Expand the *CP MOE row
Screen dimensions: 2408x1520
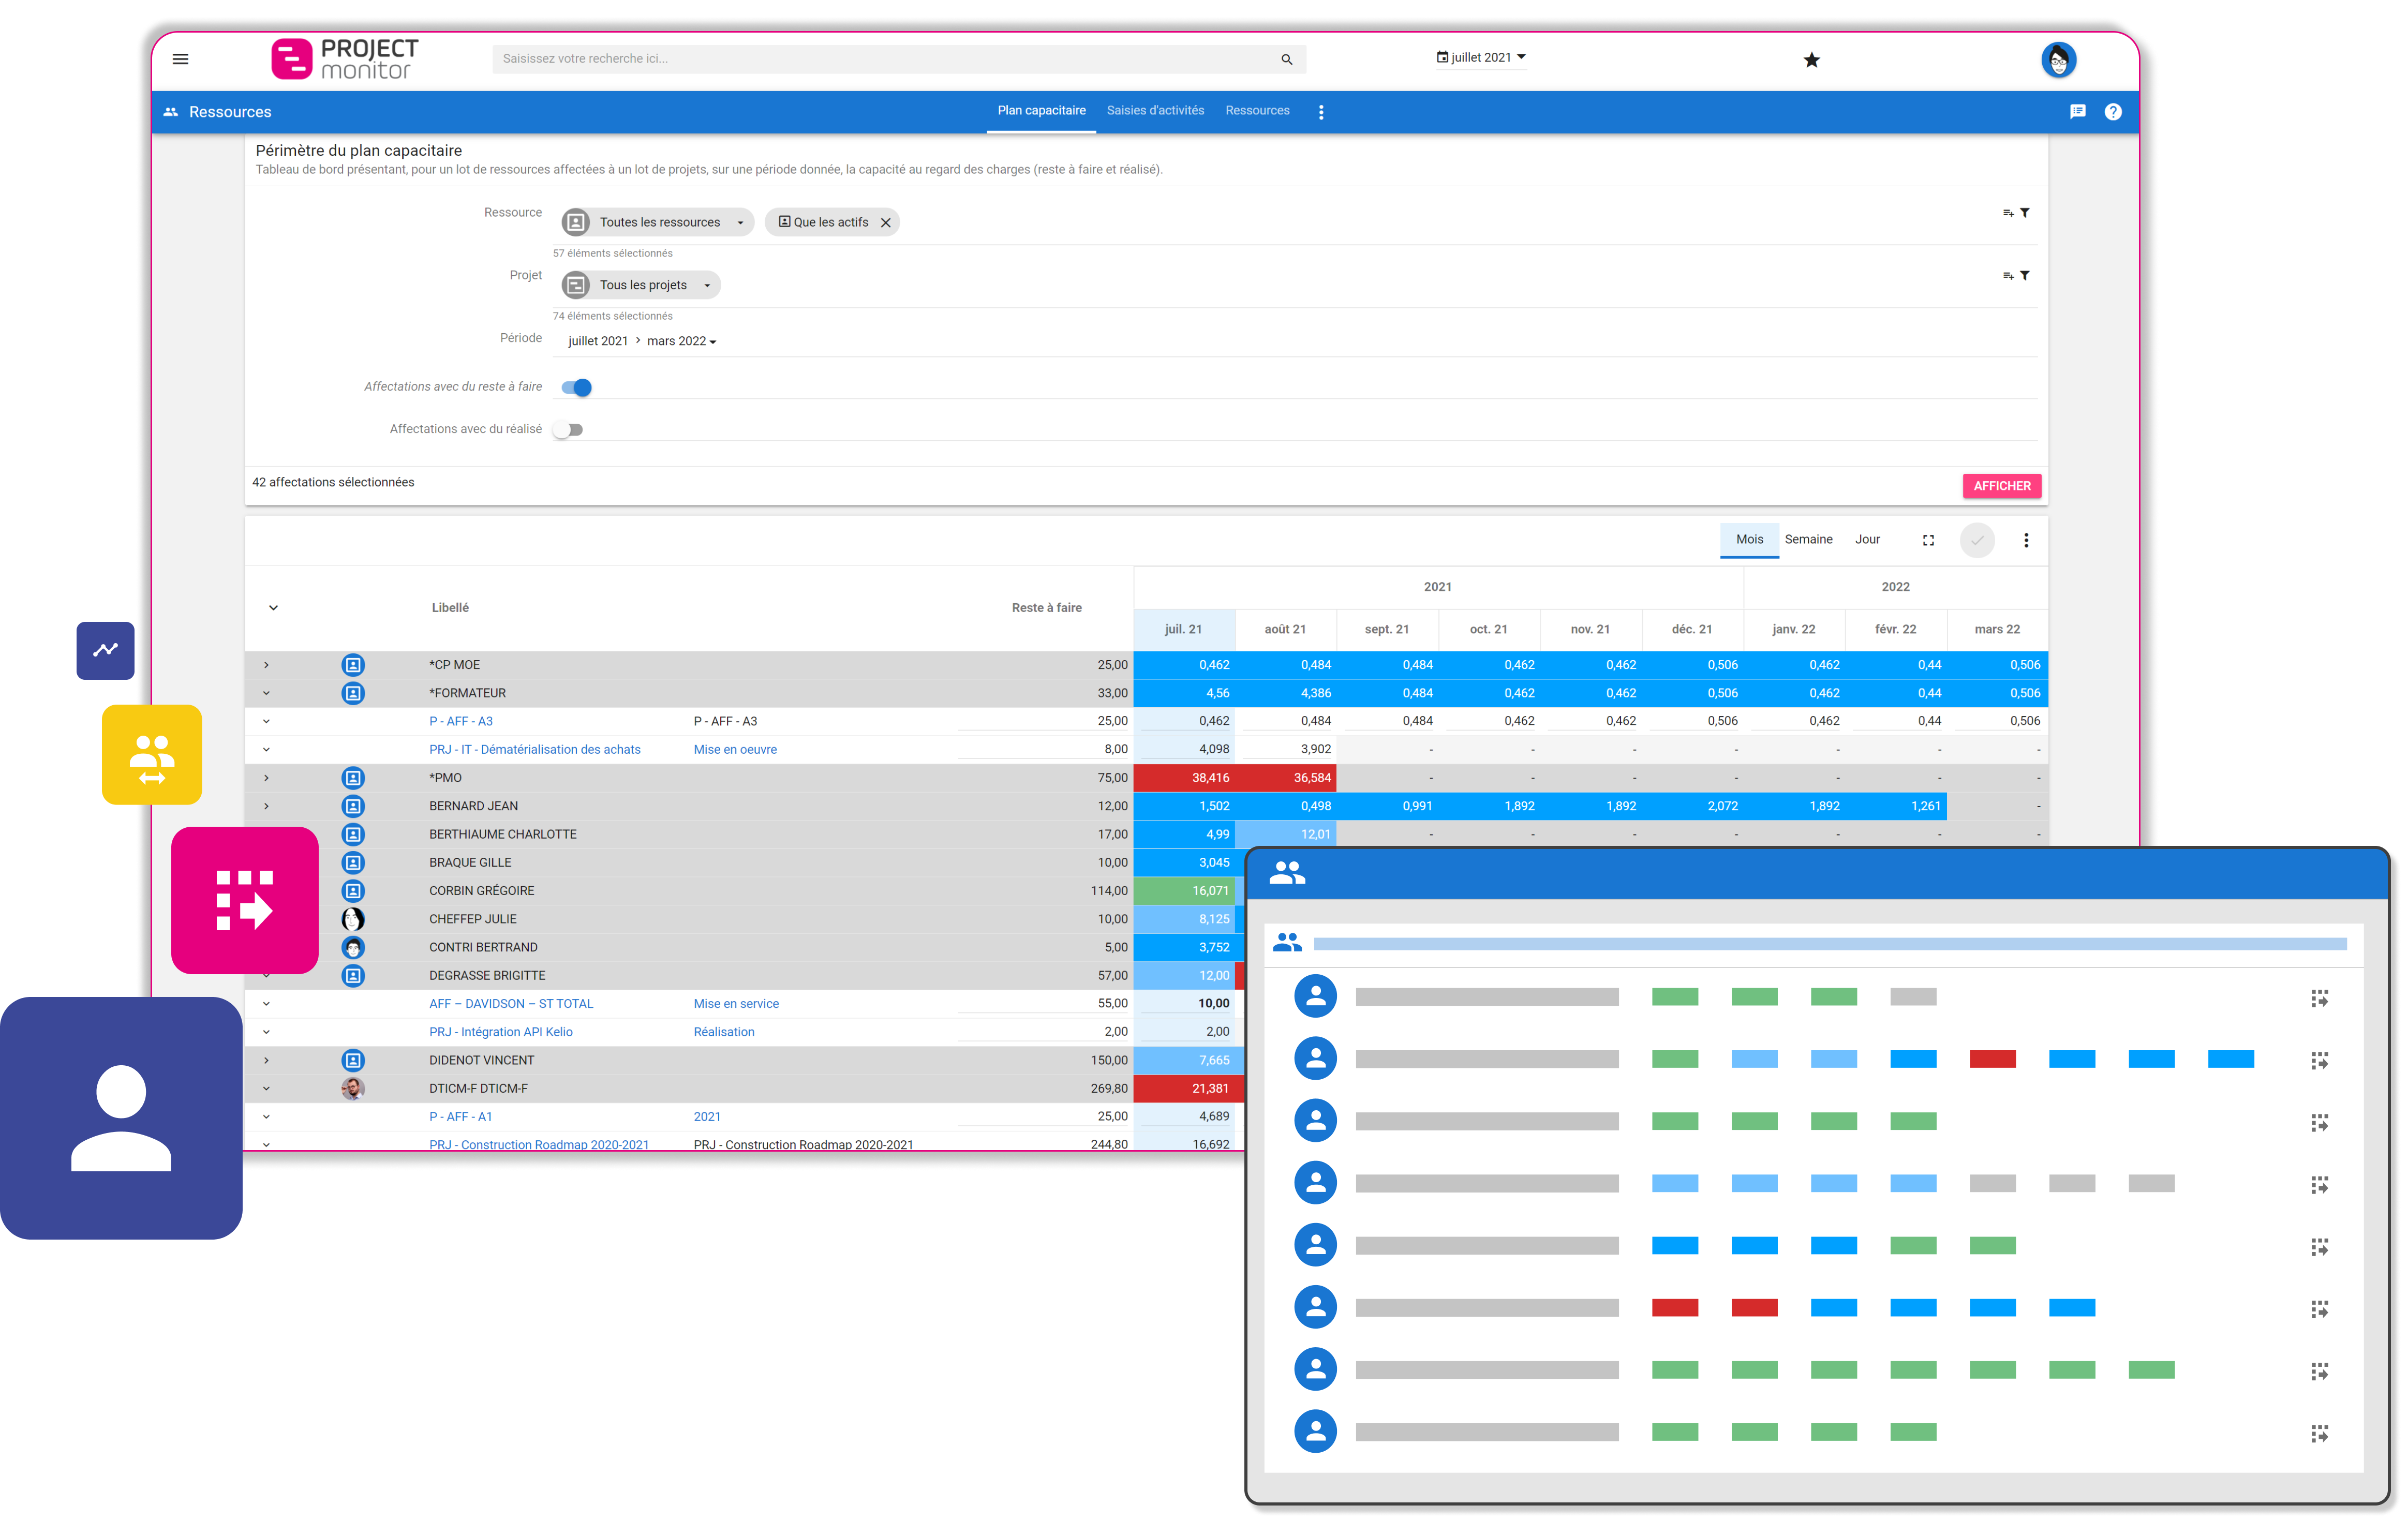pos(266,665)
